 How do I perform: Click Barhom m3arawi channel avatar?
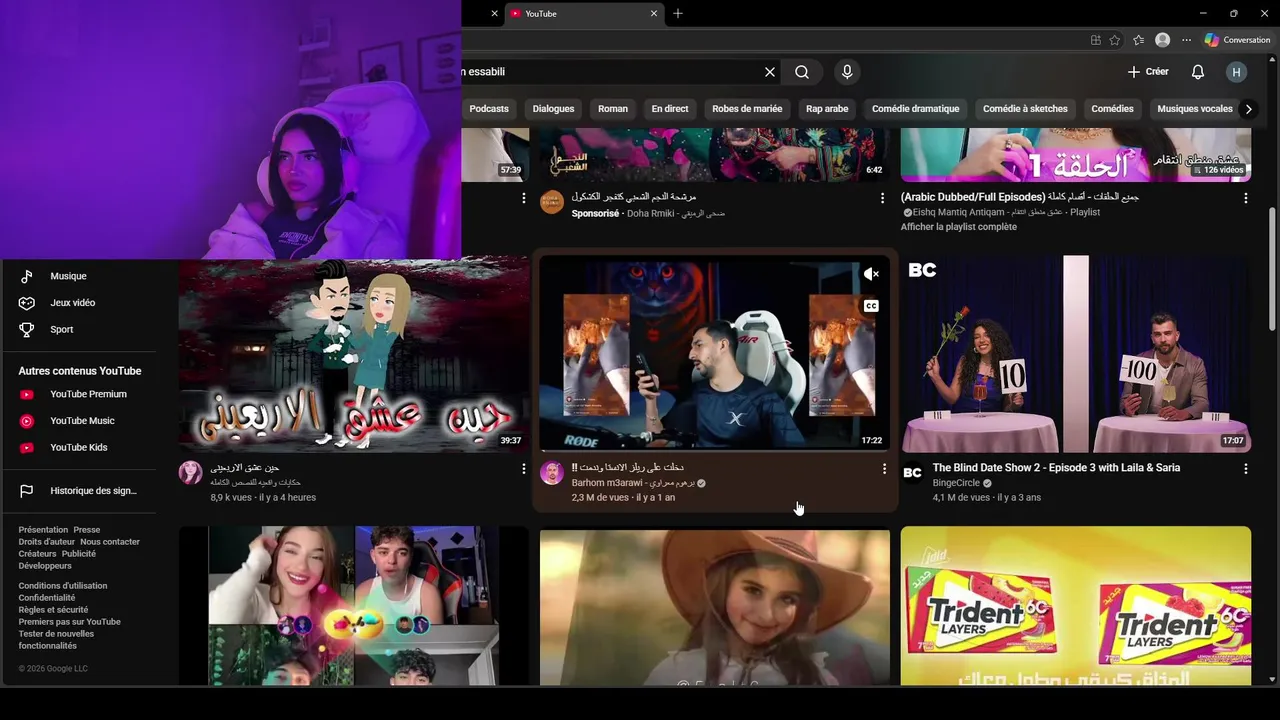coord(552,473)
